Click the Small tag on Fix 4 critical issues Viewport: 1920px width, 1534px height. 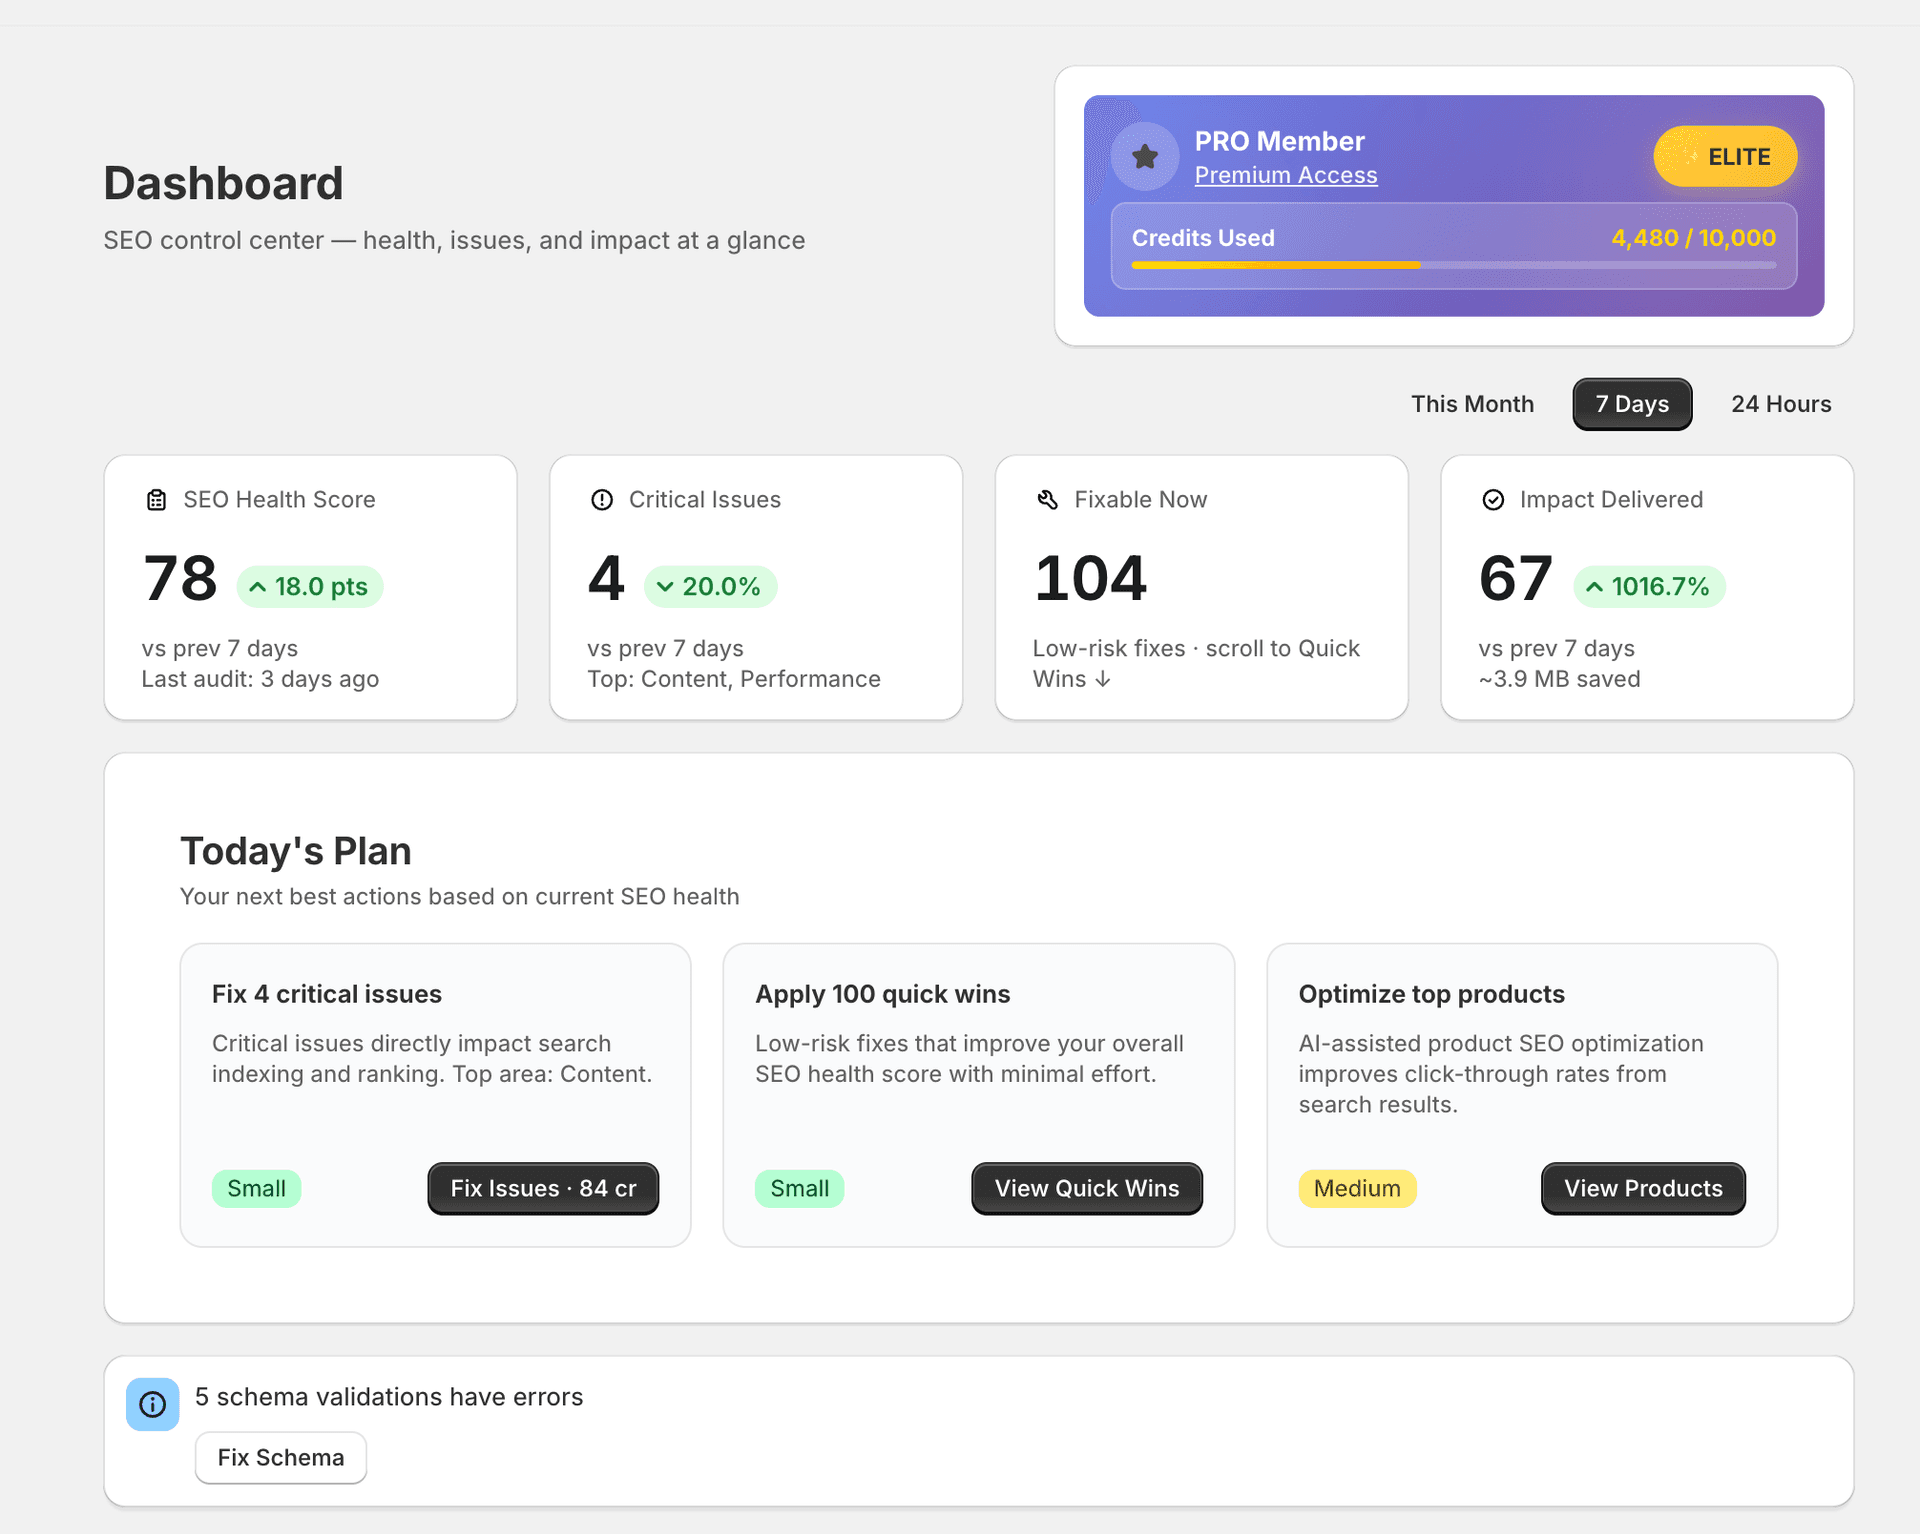256,1188
